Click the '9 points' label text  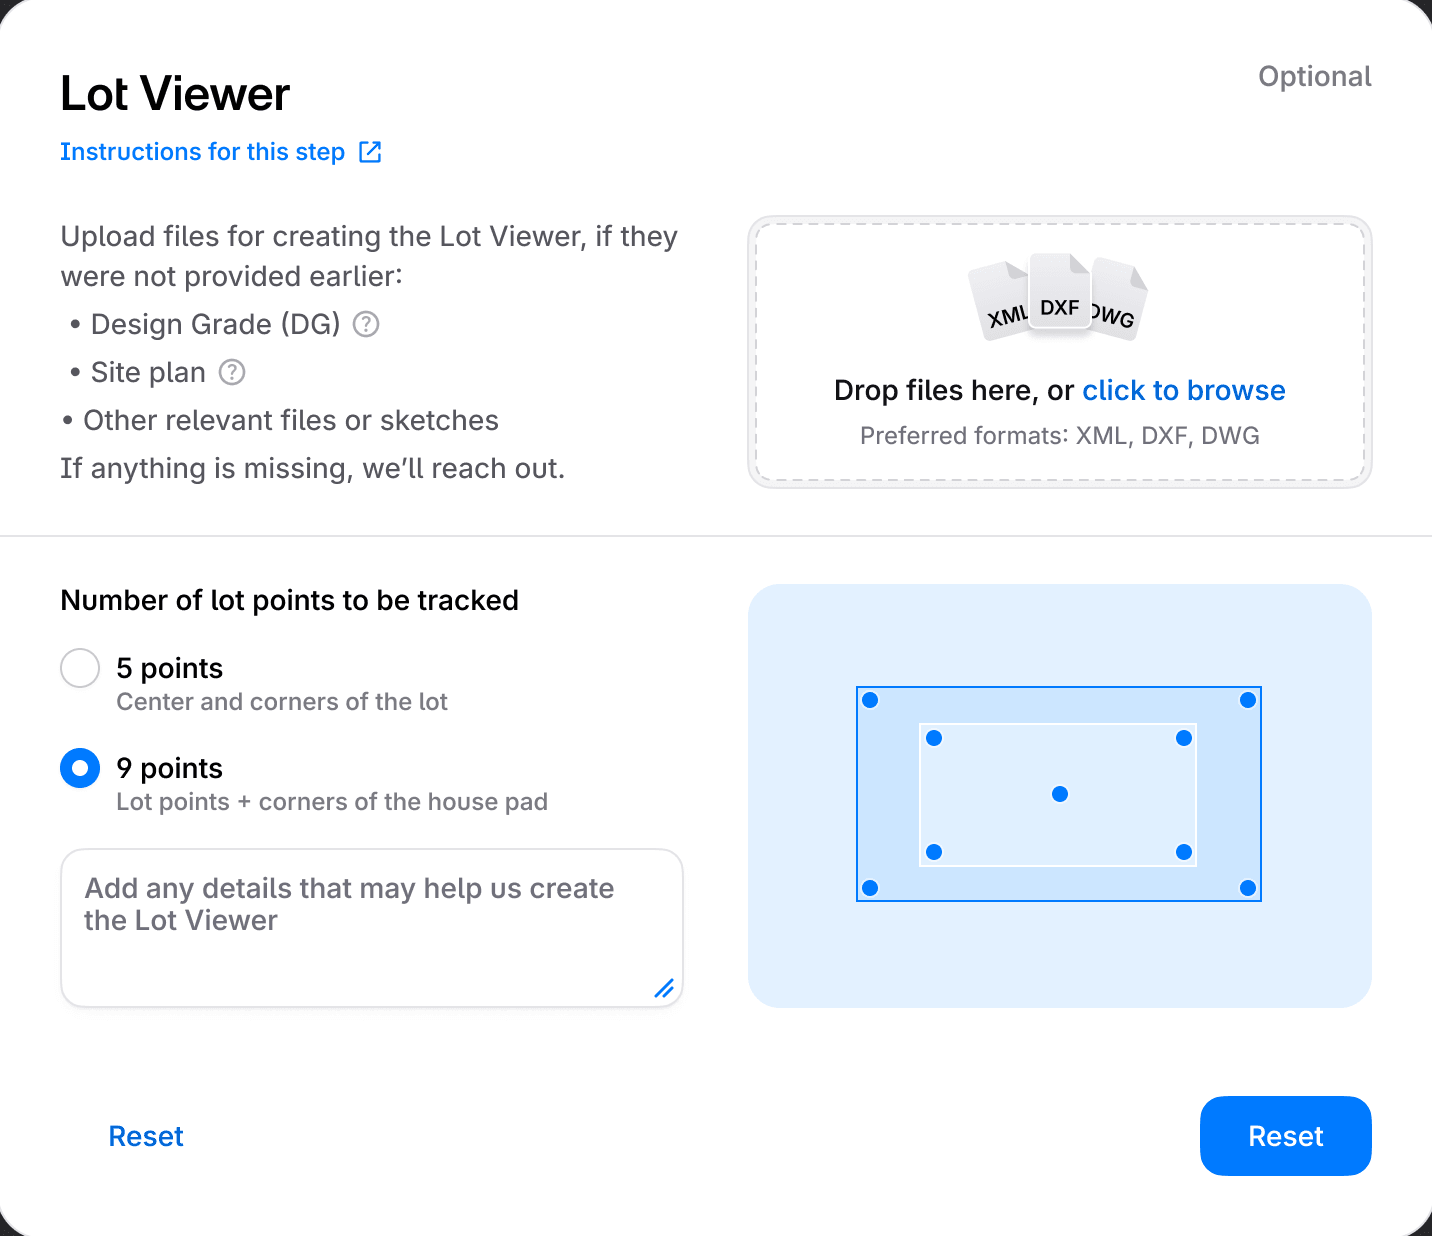[x=169, y=768]
